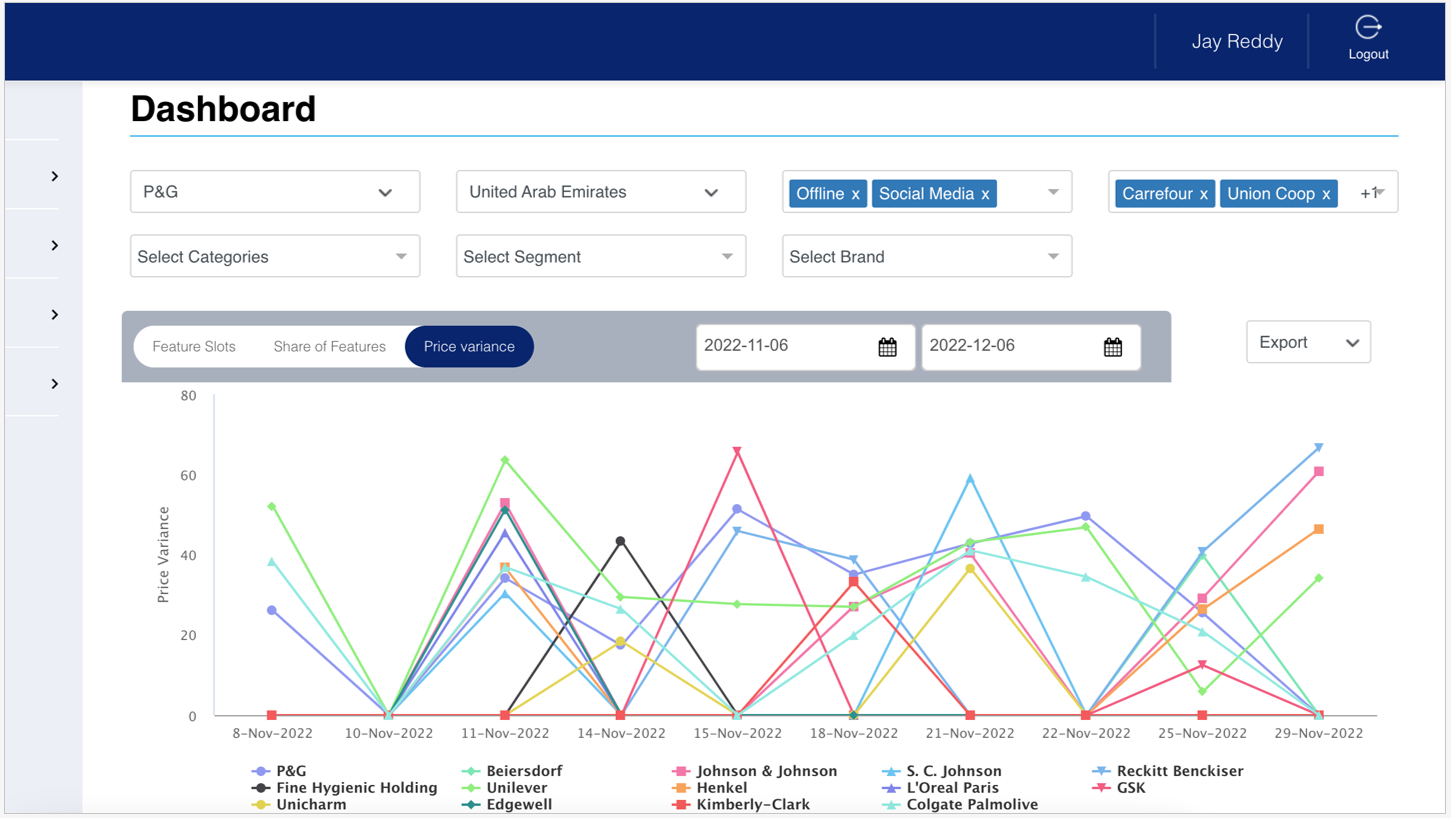Click the Jay Reddy user name

(x=1236, y=42)
